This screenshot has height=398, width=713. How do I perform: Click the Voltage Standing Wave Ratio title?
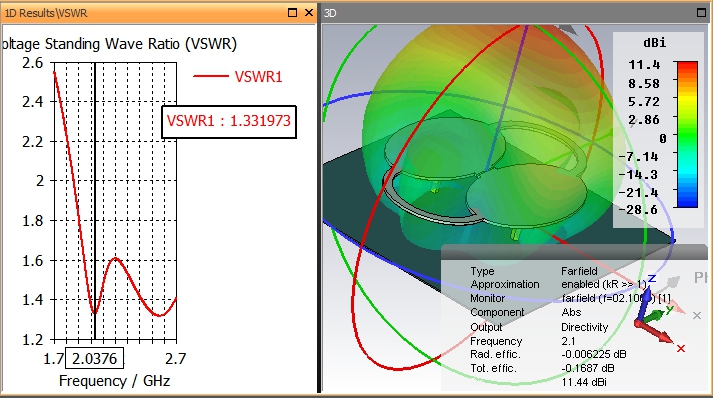(x=119, y=44)
